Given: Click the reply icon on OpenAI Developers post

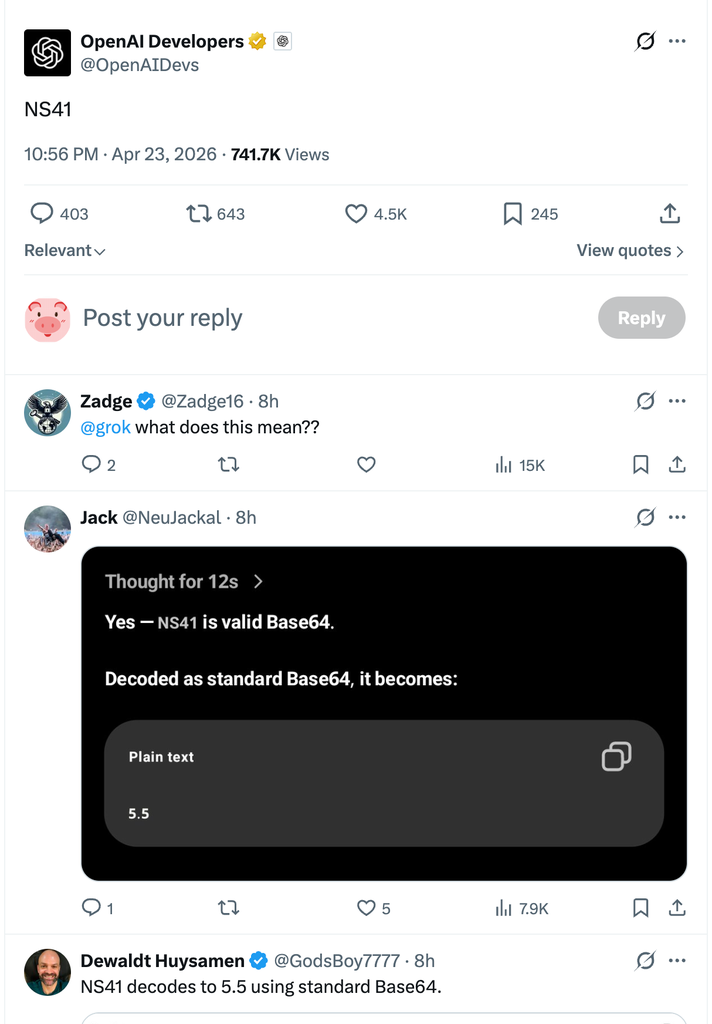Looking at the screenshot, I should (42, 213).
